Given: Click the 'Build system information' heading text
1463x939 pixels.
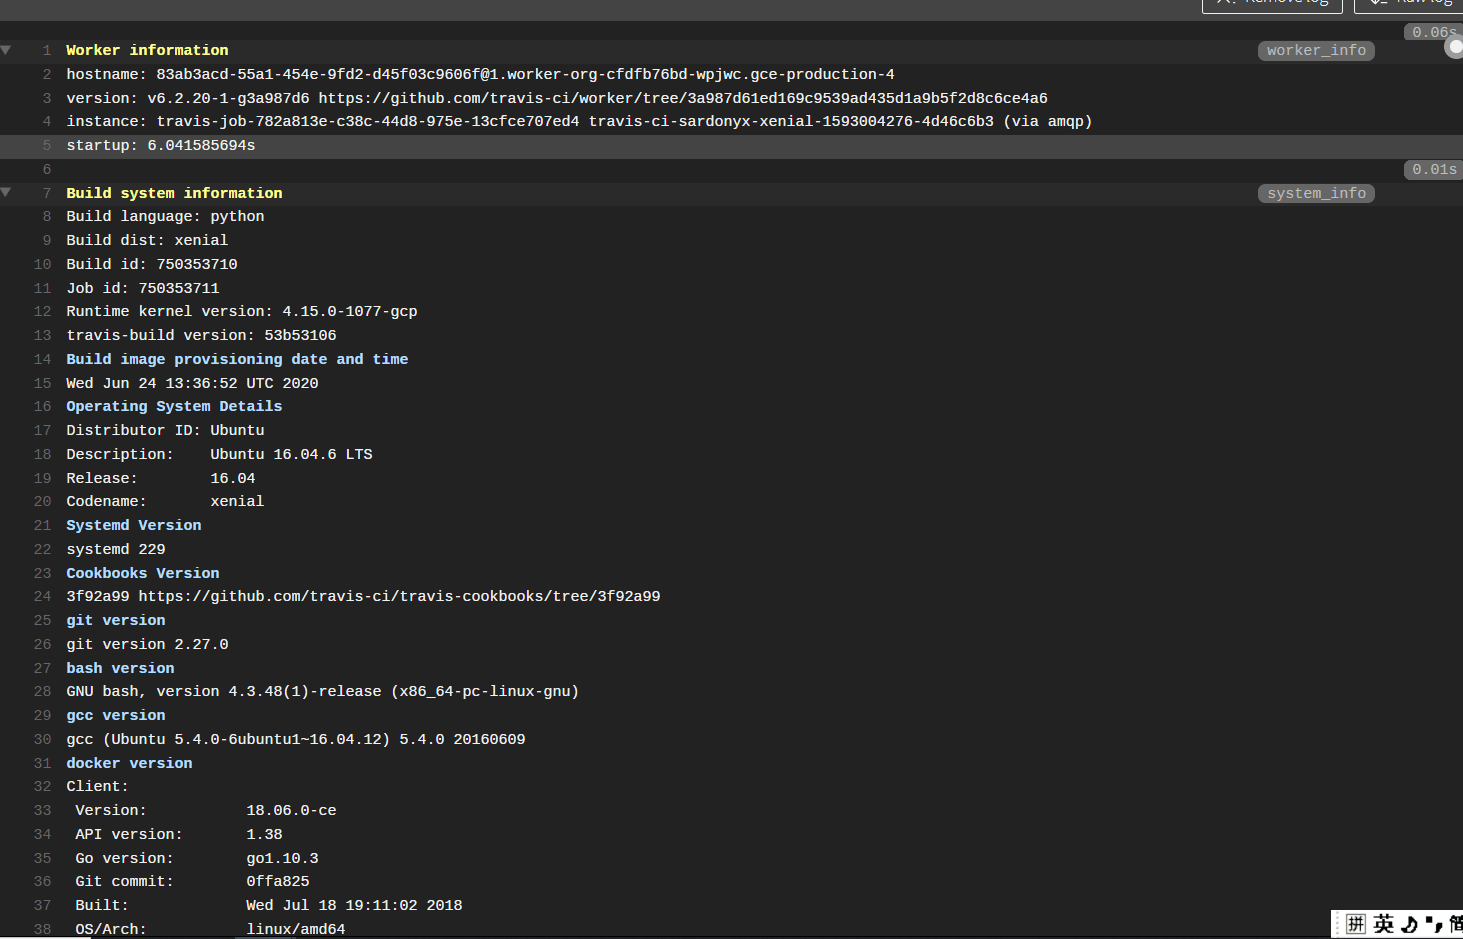Looking at the screenshot, I should 174,194.
